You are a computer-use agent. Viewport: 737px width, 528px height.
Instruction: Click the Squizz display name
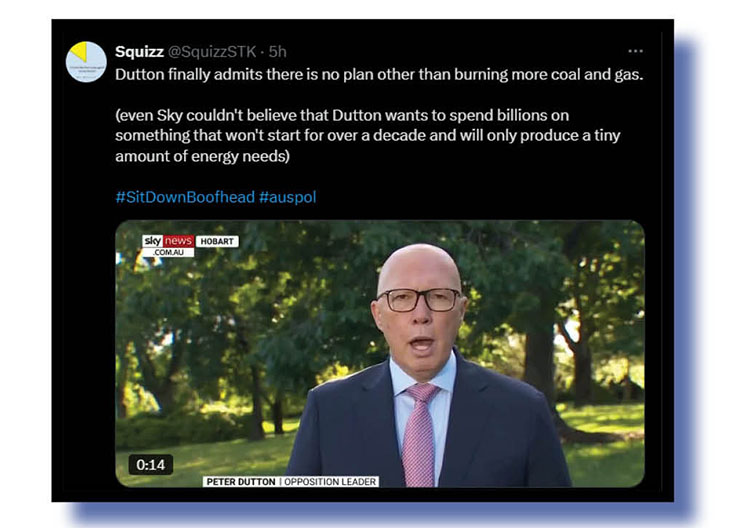139,52
